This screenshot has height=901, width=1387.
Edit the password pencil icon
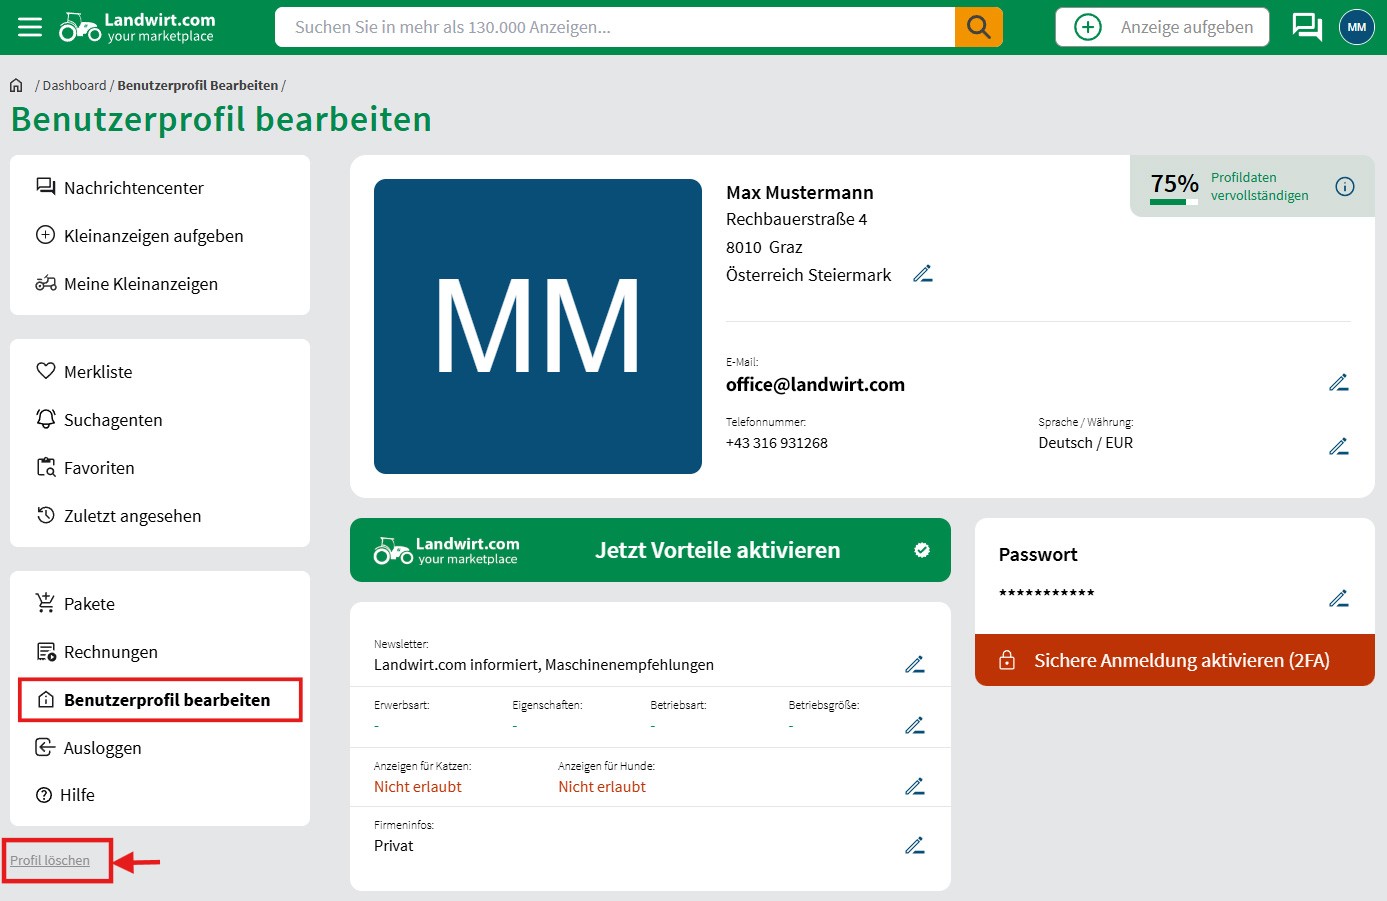1338,599
